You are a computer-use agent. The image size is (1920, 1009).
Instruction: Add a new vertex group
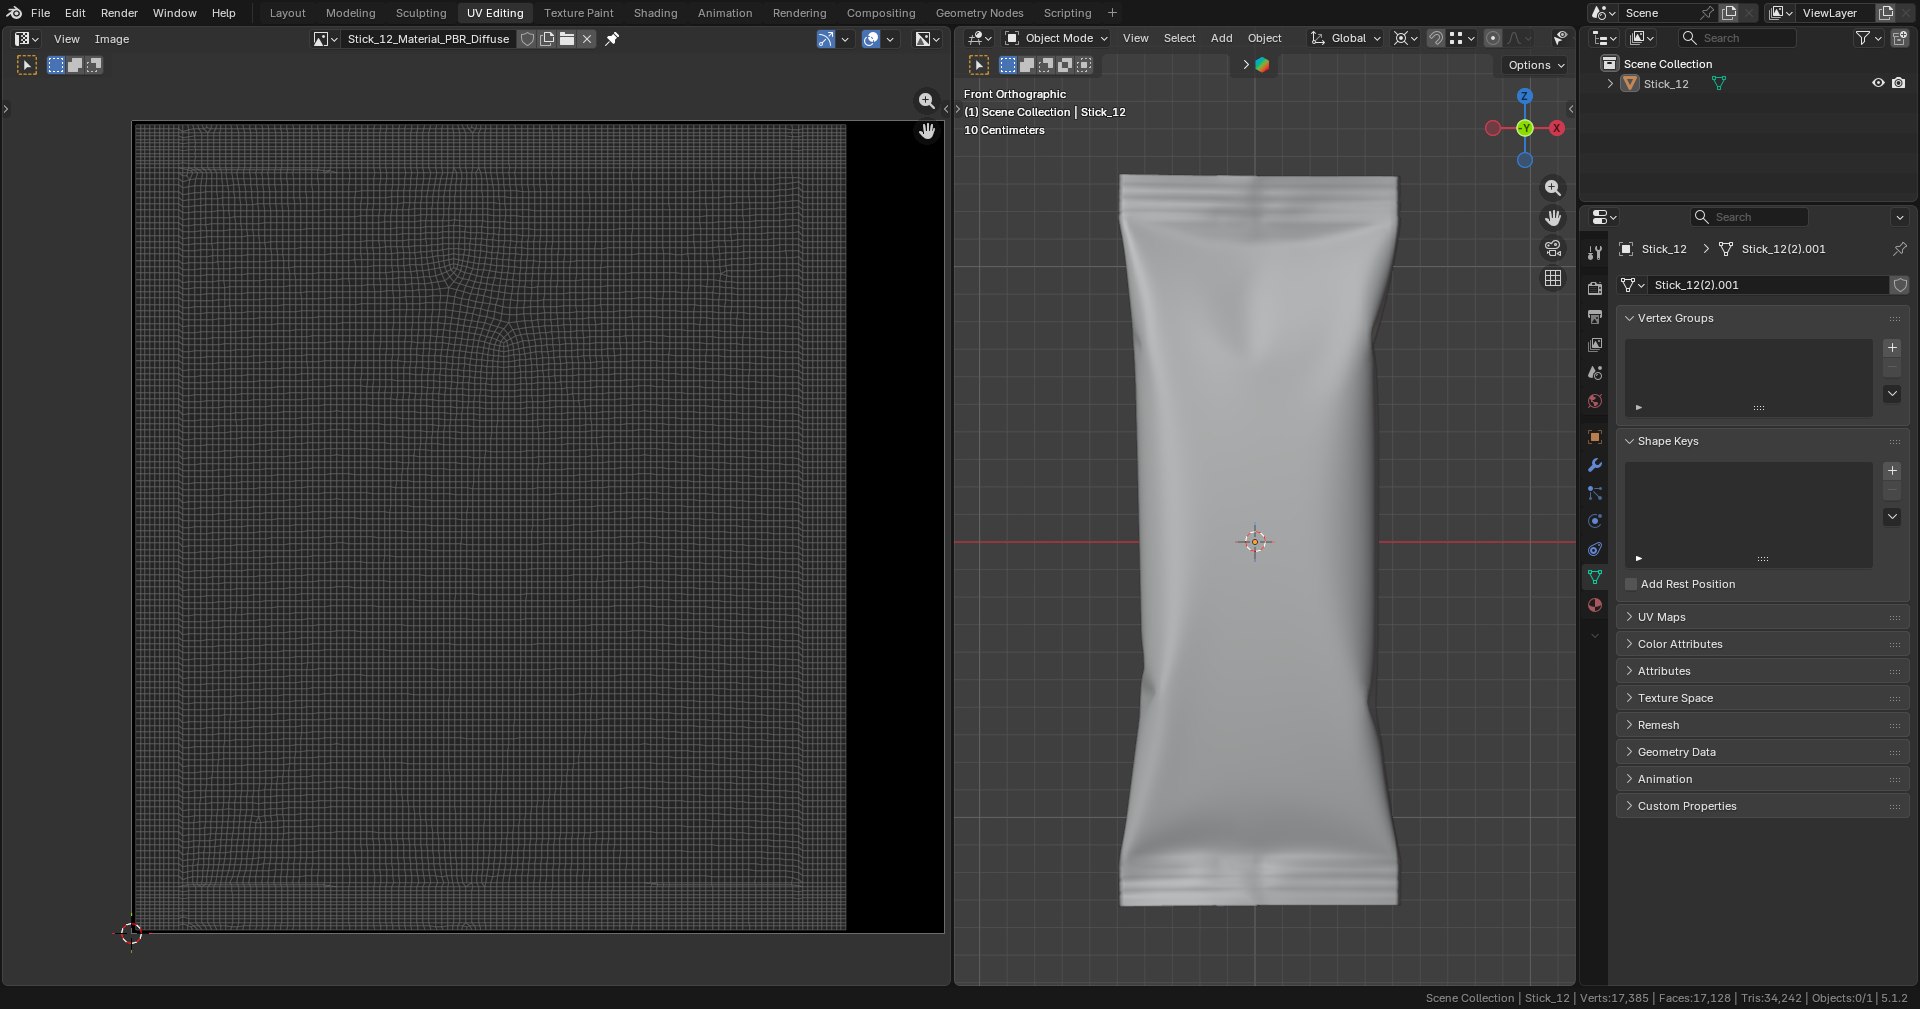(1892, 348)
